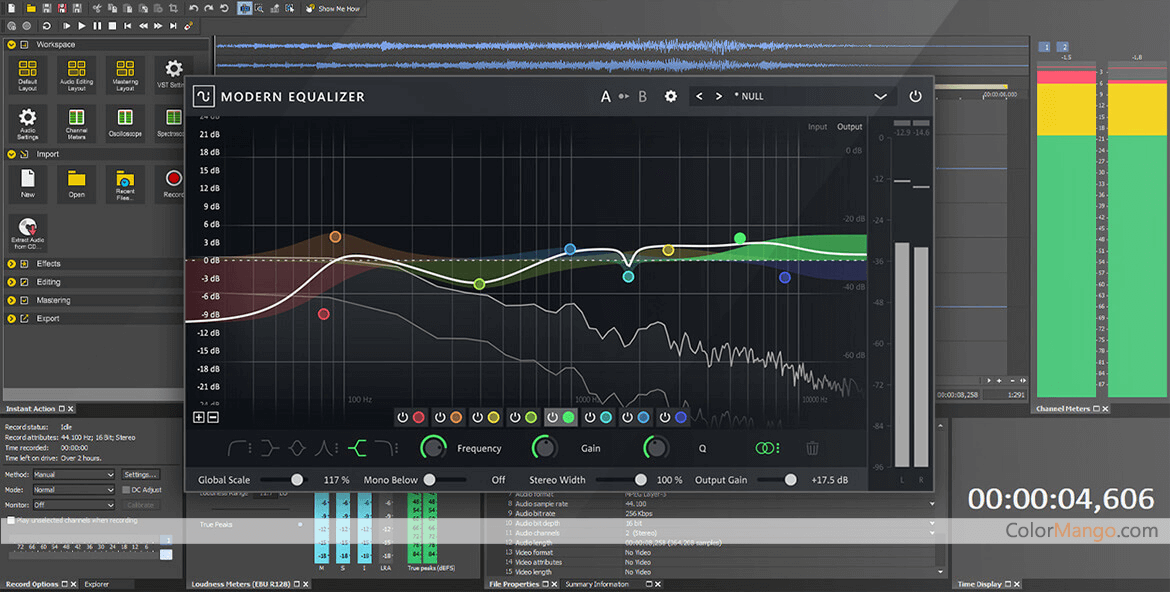Open equalizer settings gear
1170x592 pixels.
(x=671, y=96)
